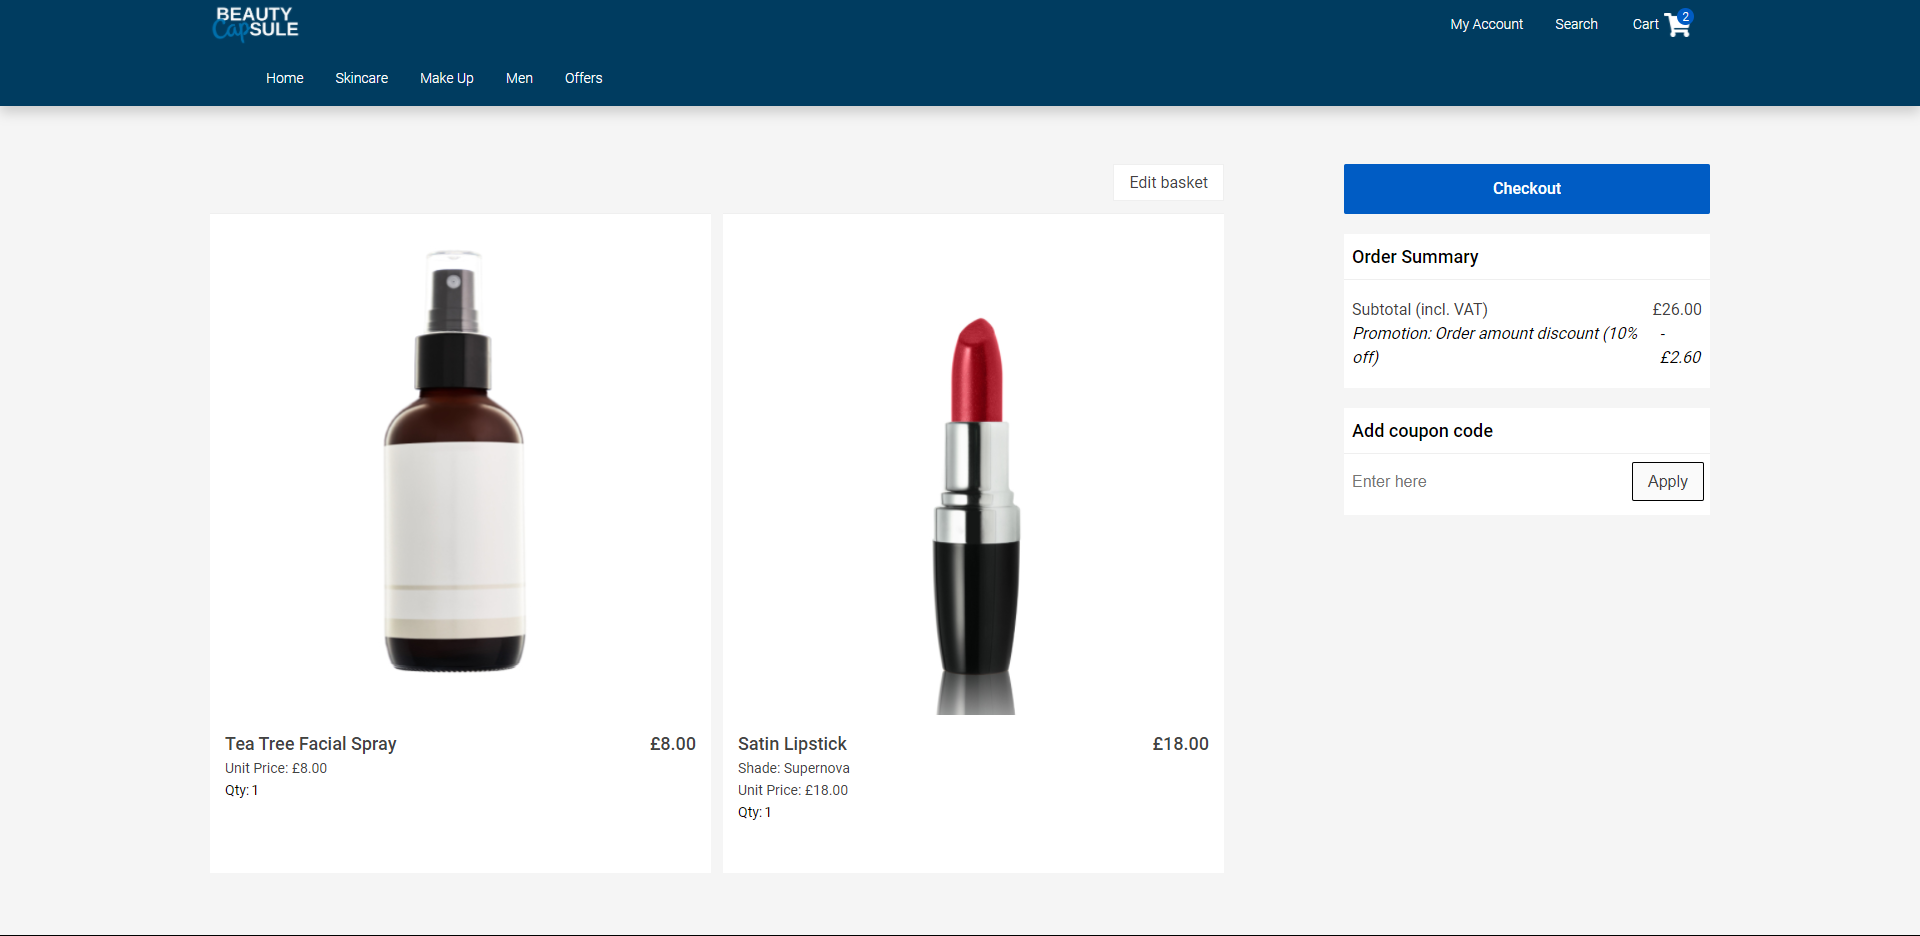Click the Tea Tree Facial Spray image
This screenshot has height=936, width=1920.
[x=456, y=462]
